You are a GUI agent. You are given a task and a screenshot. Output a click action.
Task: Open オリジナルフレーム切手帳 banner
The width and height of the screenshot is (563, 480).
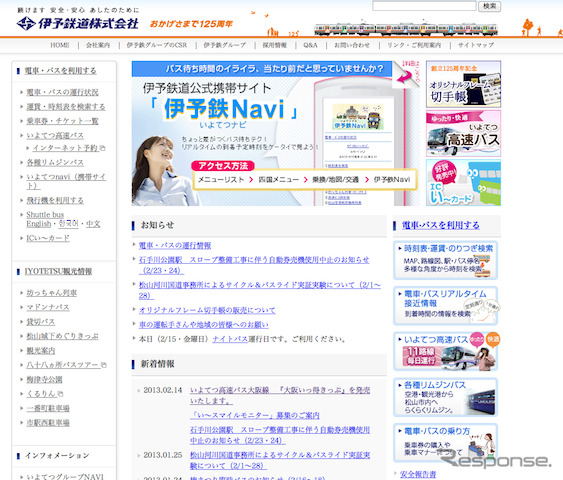coord(463,84)
